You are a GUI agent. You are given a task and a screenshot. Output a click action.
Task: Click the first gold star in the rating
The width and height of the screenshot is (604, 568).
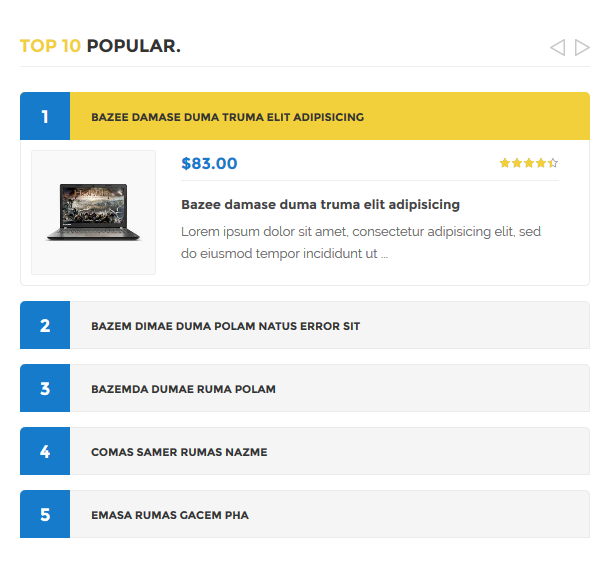(505, 163)
